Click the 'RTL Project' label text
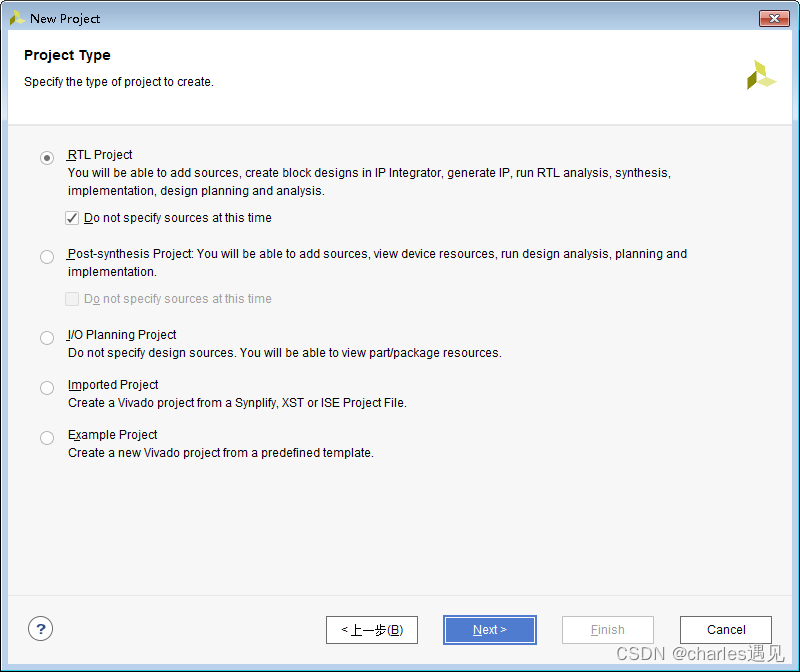The width and height of the screenshot is (800, 672). (x=100, y=155)
